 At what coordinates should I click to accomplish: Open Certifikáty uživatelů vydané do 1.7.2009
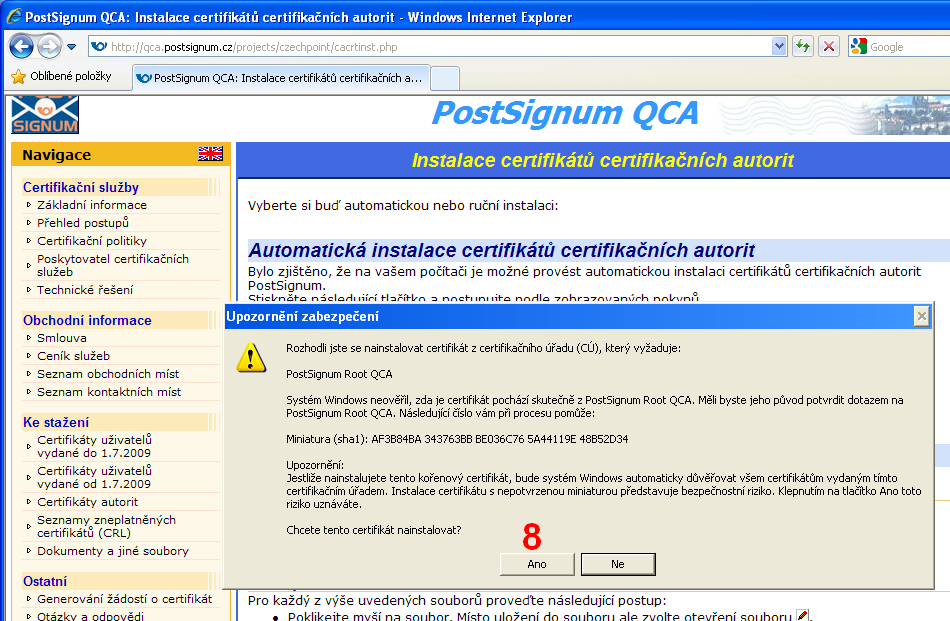pyautogui.click(x=94, y=447)
